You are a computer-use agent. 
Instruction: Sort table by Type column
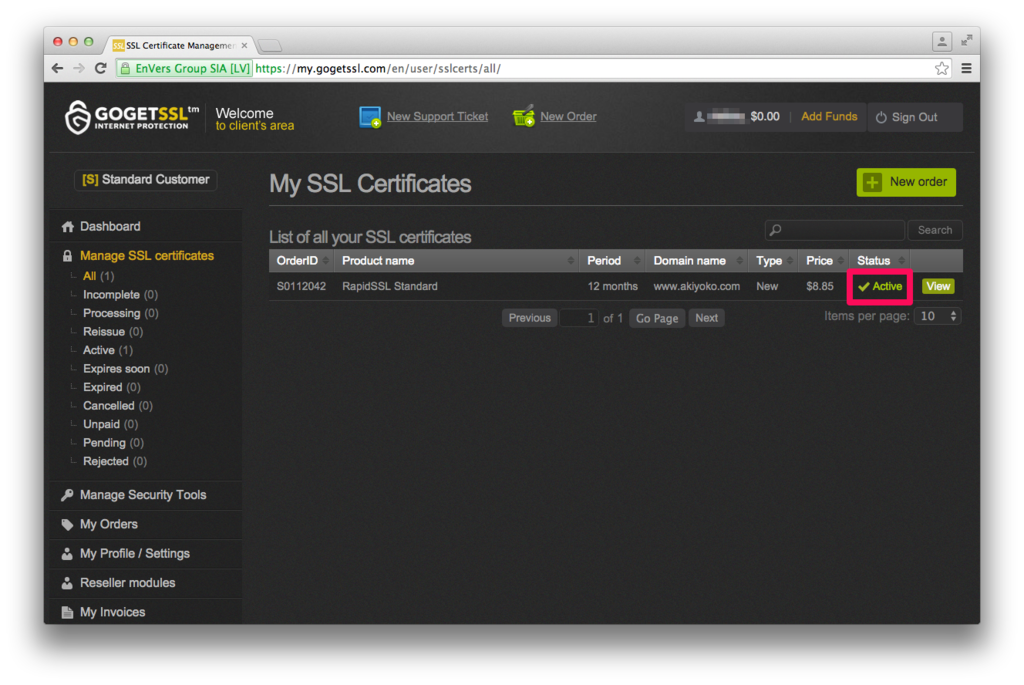coord(773,261)
